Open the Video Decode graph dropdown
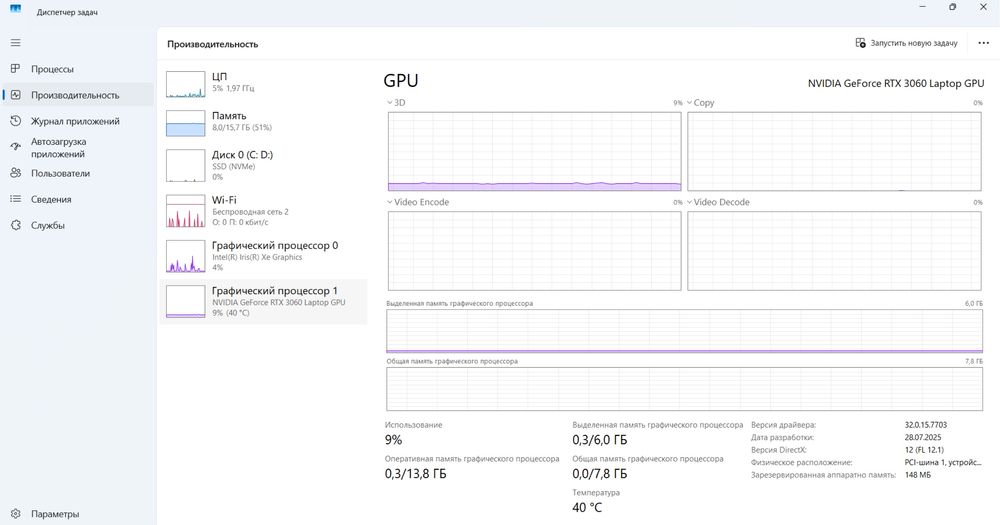The width and height of the screenshot is (1000, 525). (690, 202)
